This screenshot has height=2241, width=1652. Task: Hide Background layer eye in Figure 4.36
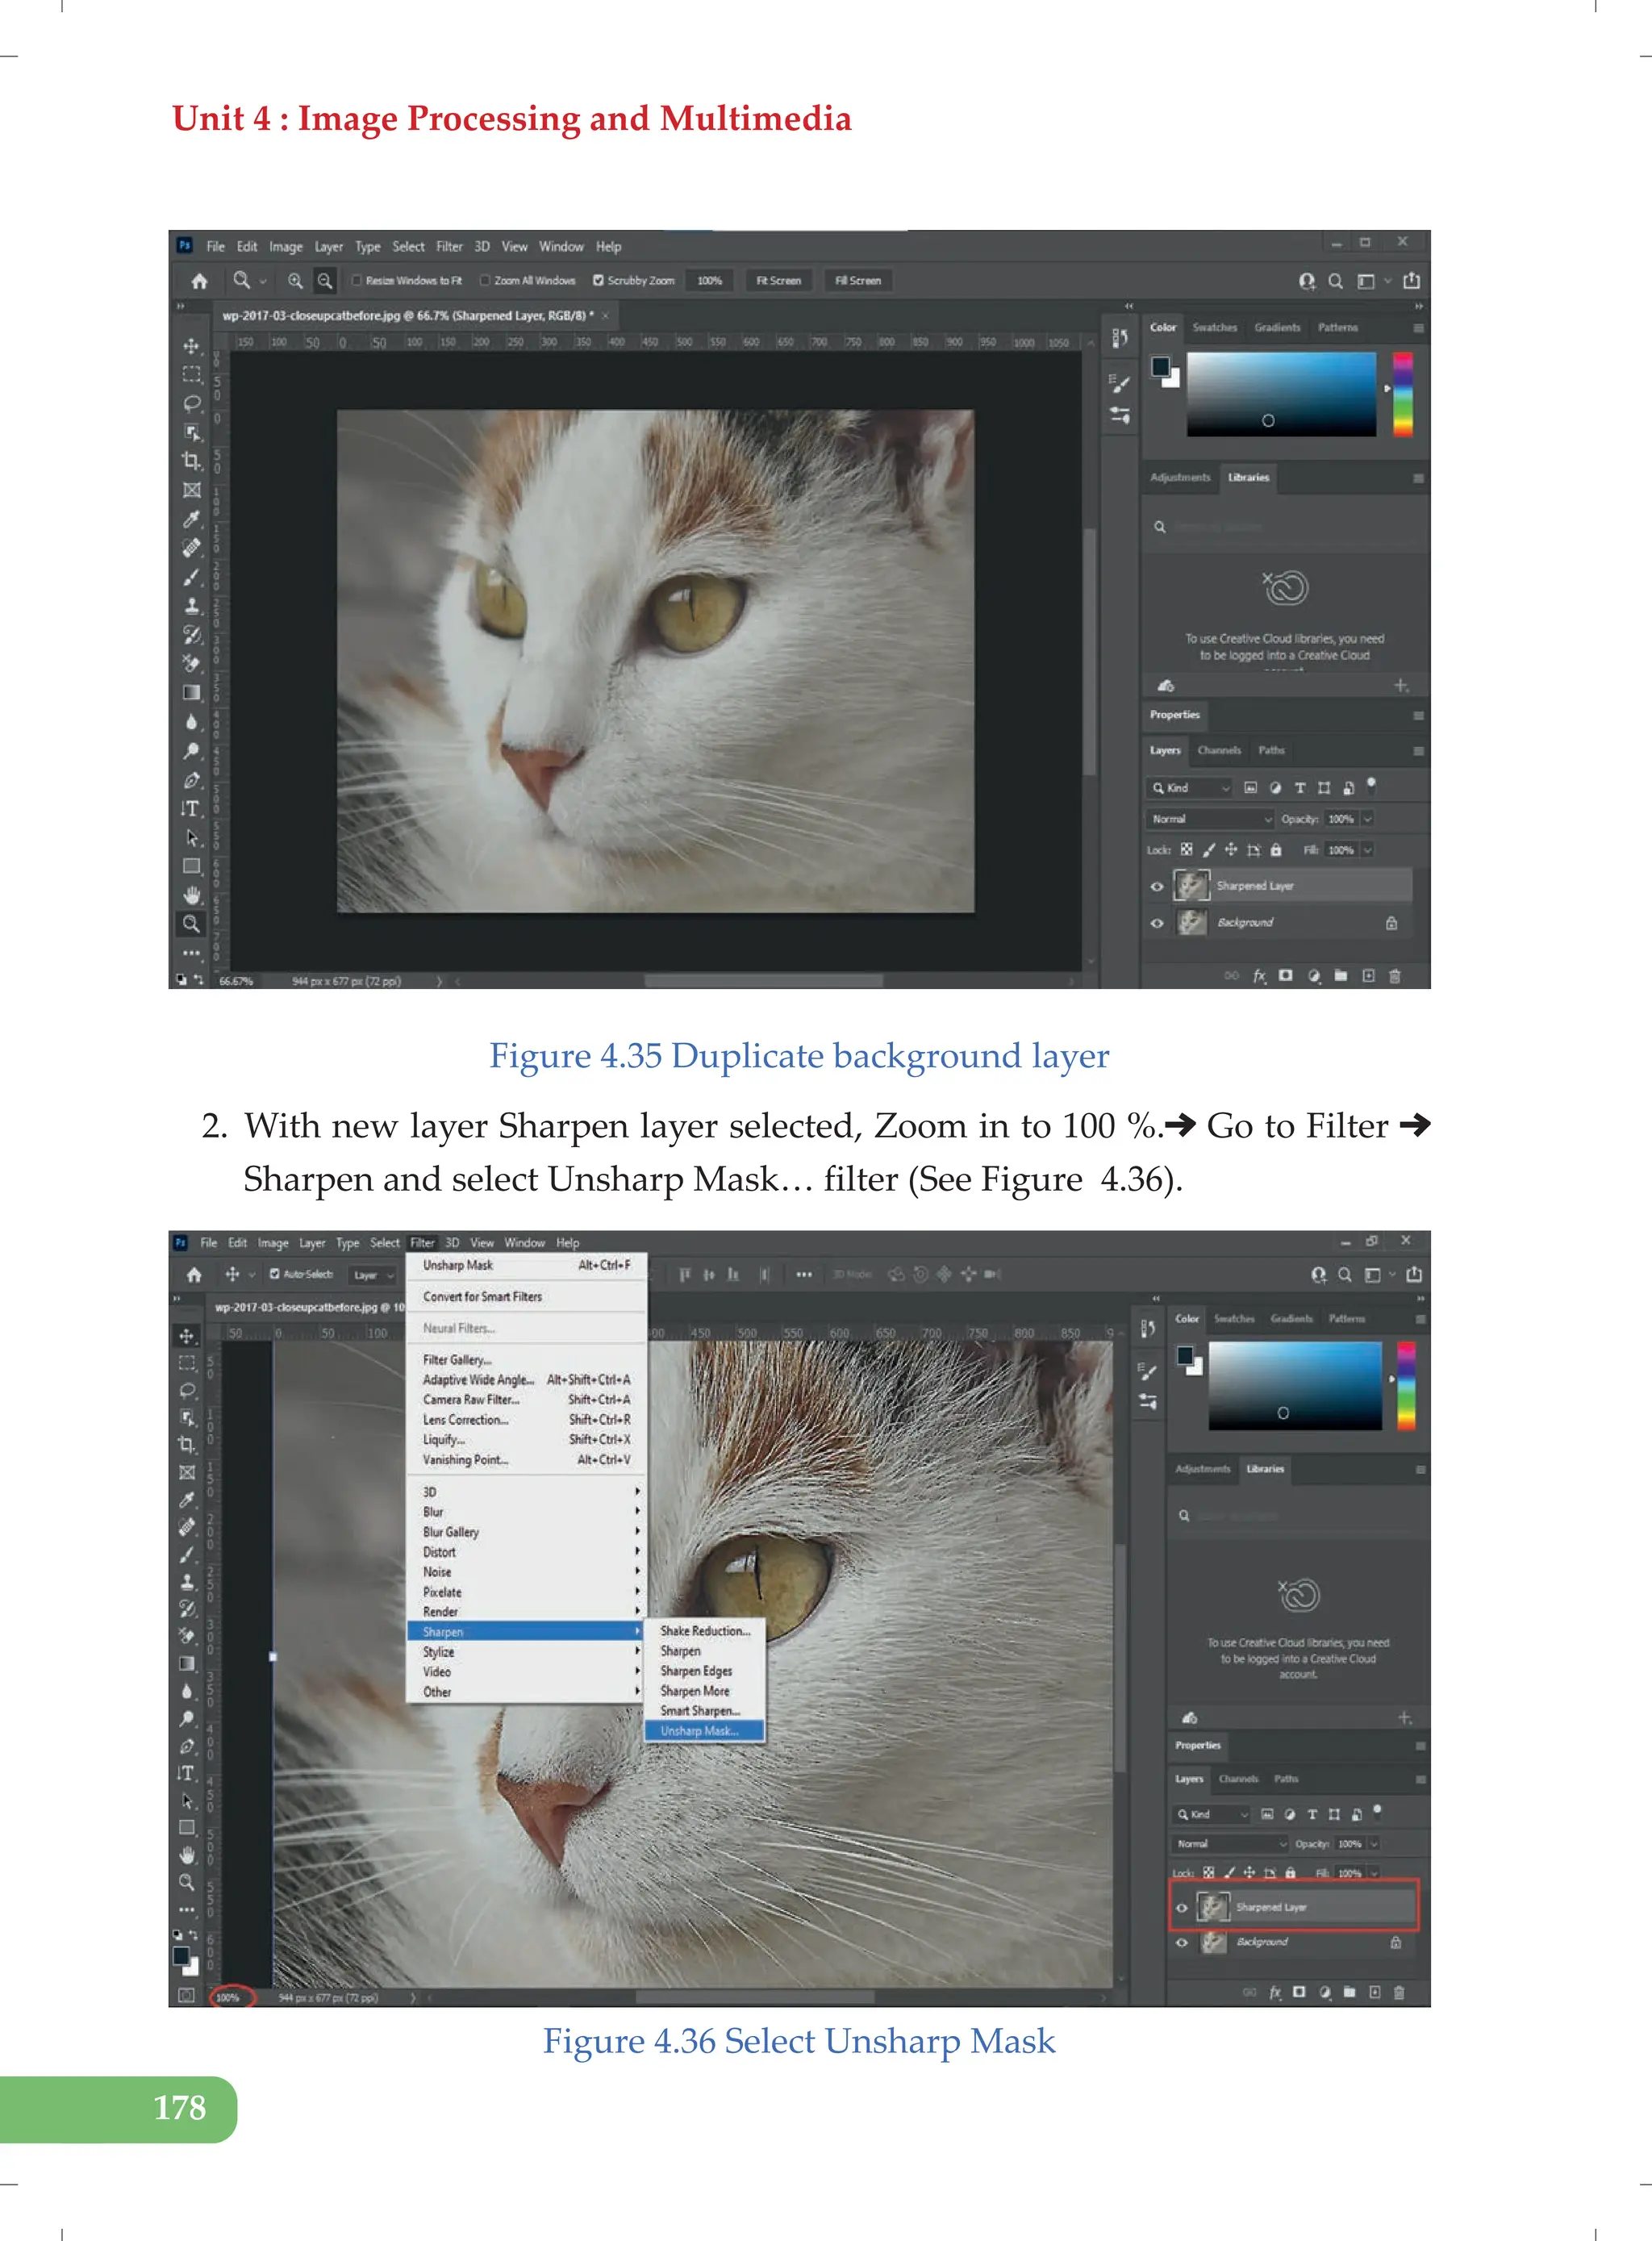1181,1942
